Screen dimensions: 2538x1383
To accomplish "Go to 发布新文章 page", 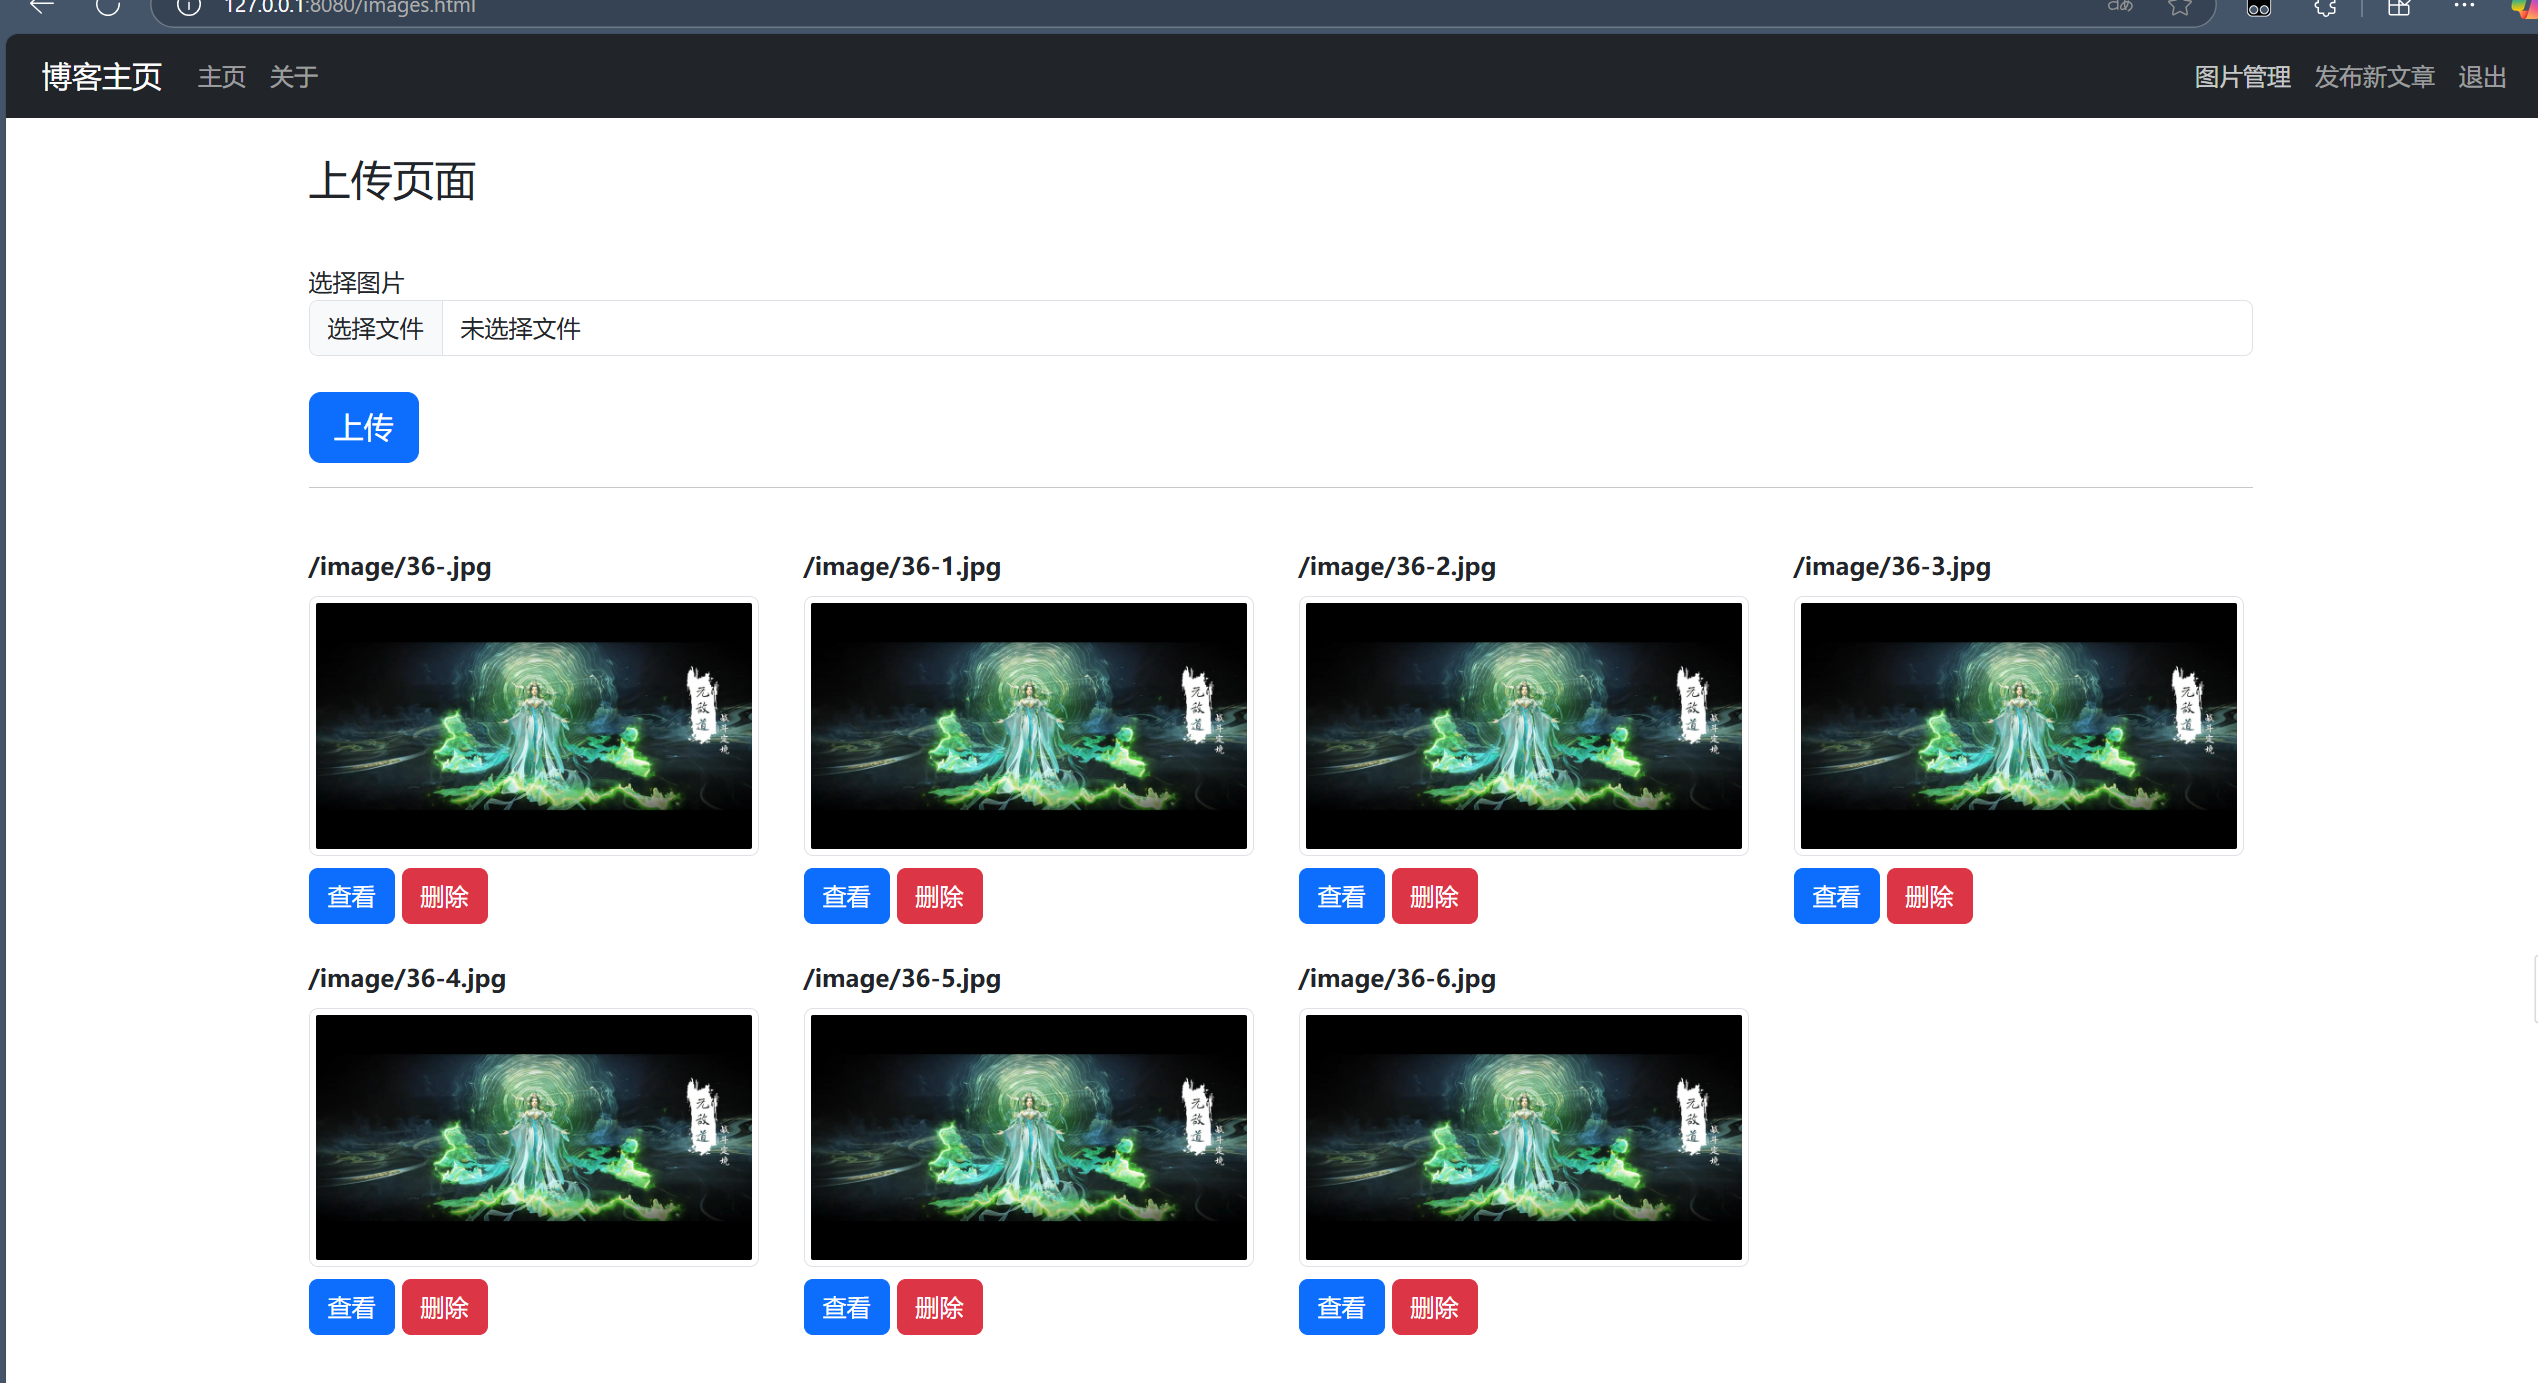I will (x=2374, y=77).
